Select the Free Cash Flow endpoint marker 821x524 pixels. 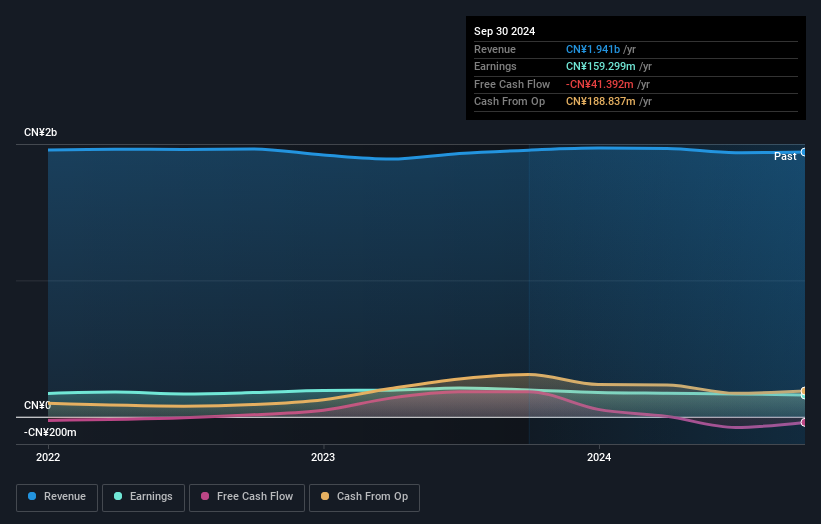(804, 422)
